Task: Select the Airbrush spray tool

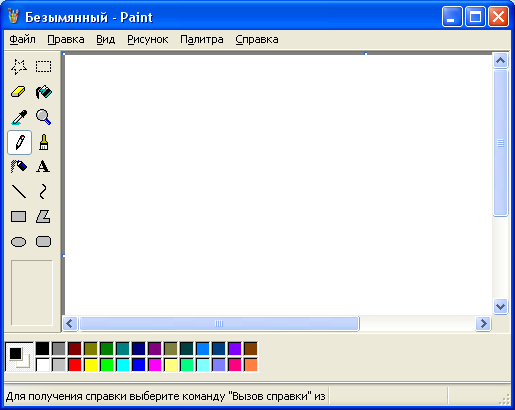Action: pyautogui.click(x=19, y=167)
